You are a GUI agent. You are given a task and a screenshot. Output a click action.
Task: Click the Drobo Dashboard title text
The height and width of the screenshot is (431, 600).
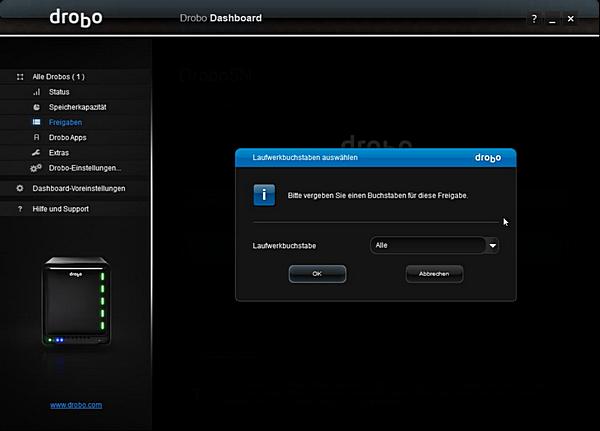click(x=221, y=18)
